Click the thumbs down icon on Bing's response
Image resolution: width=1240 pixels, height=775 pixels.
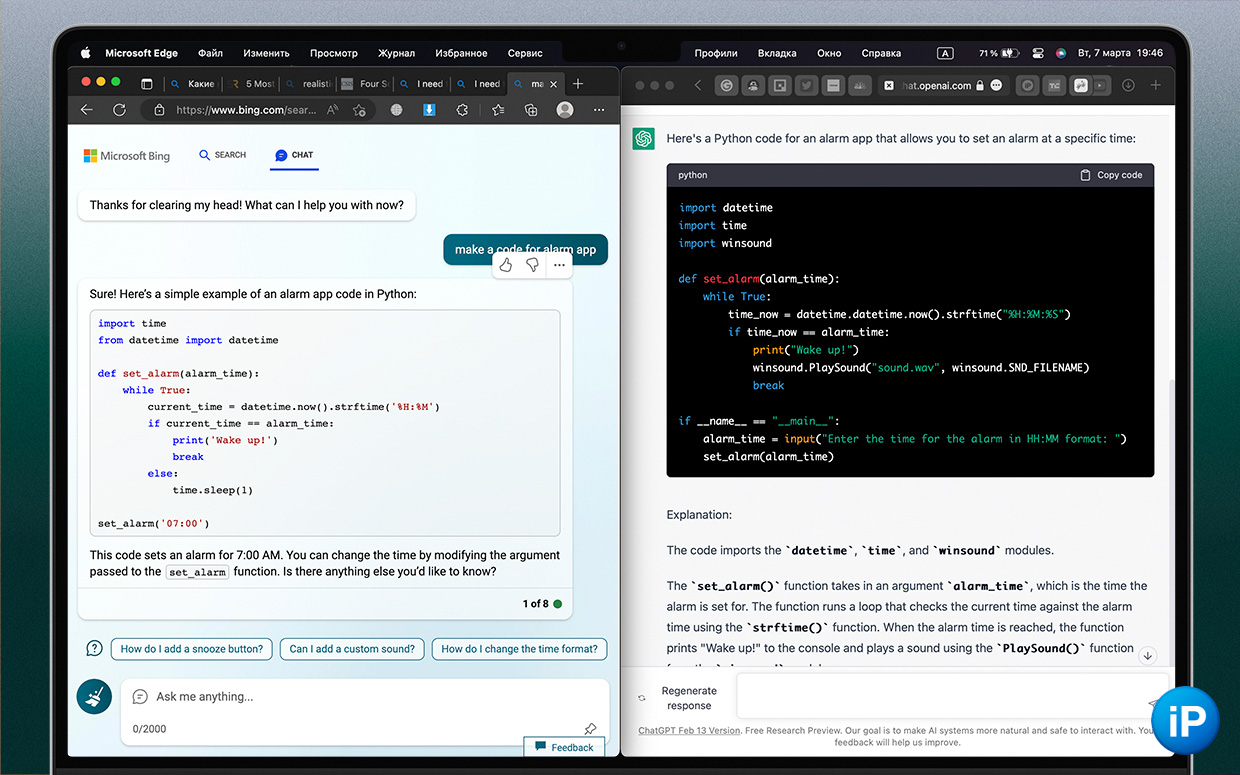[x=532, y=265]
